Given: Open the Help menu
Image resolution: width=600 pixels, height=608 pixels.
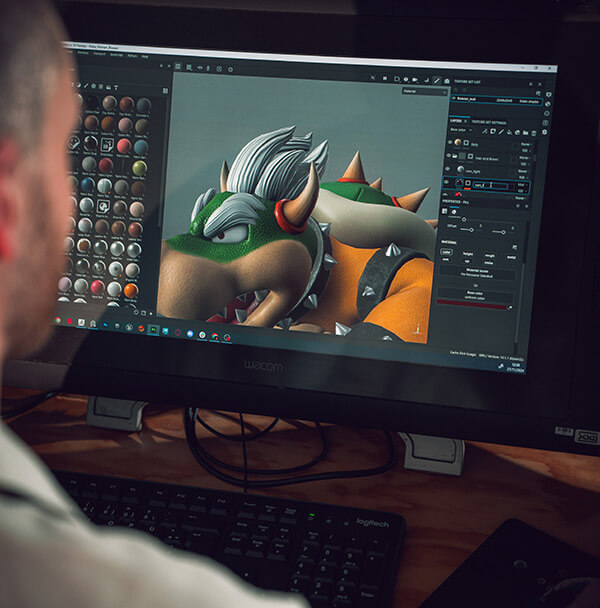Looking at the screenshot, I should tap(145, 57).
